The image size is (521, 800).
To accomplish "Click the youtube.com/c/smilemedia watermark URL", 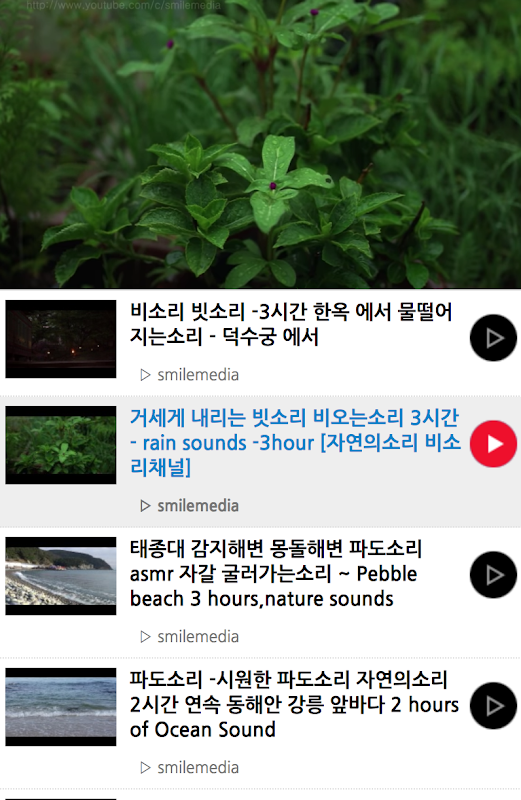I will [123, 6].
